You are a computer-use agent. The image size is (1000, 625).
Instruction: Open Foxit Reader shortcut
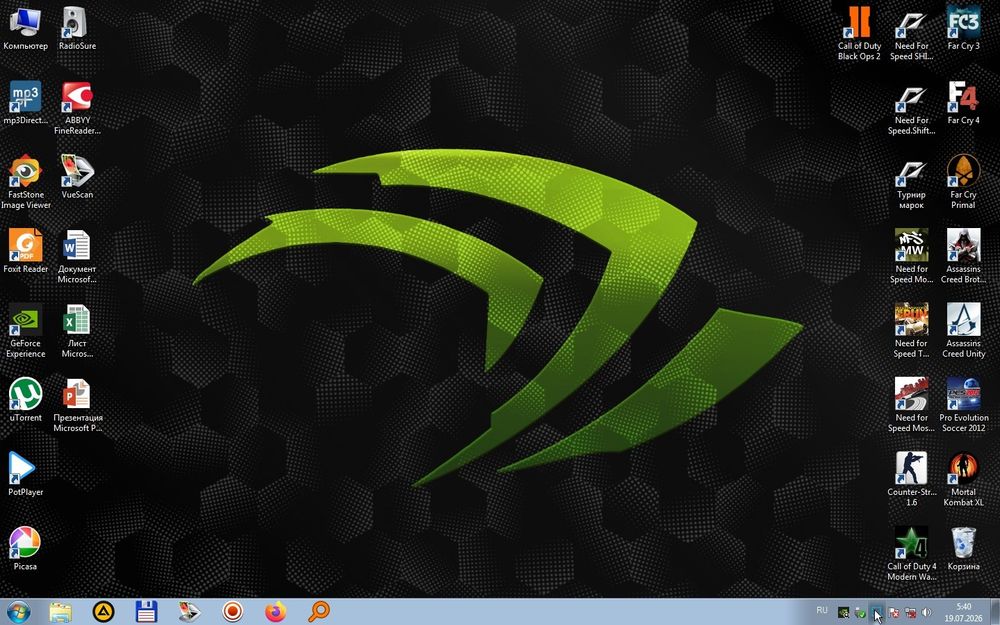[x=26, y=251]
